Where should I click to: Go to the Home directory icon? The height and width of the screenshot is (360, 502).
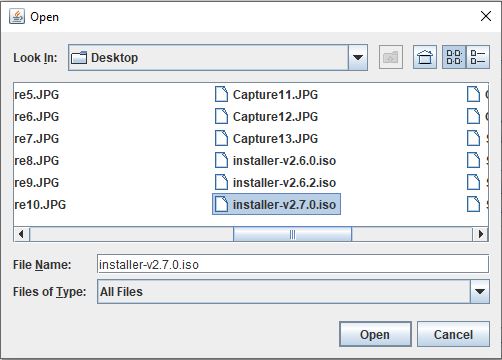pos(425,57)
